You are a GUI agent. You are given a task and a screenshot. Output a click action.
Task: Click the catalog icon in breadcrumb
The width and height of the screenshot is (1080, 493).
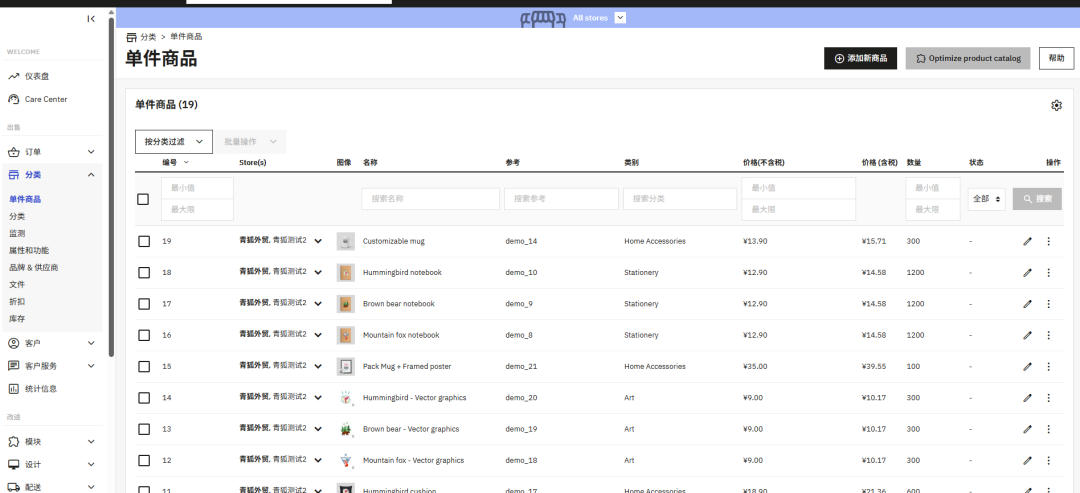point(131,37)
